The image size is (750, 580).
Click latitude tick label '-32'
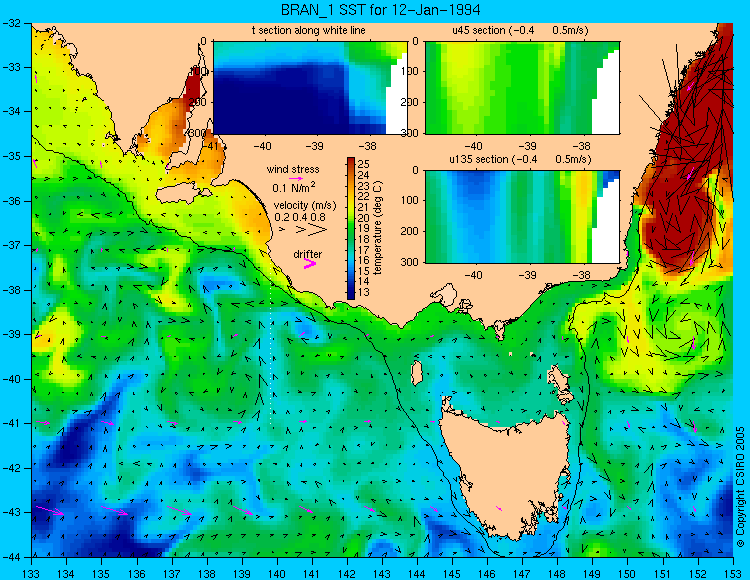pos(11,23)
